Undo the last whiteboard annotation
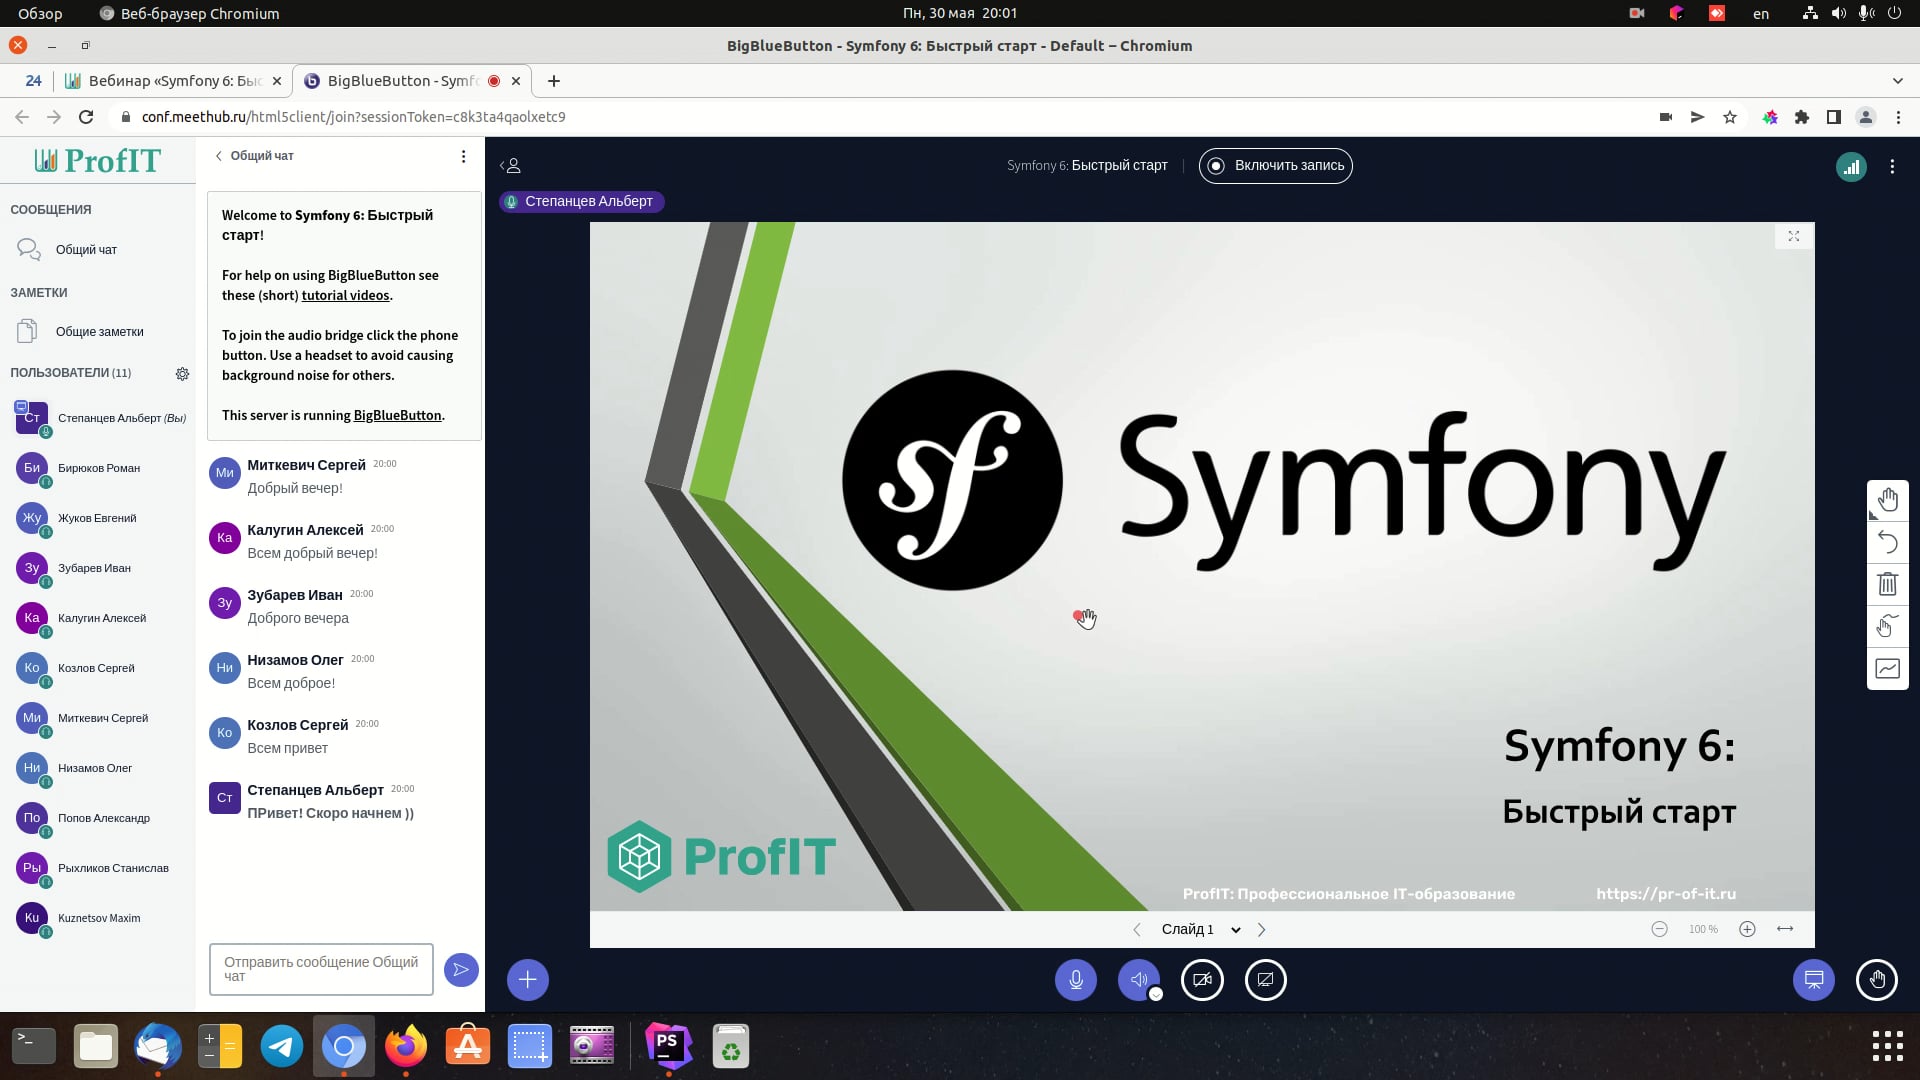Viewport: 1920px width, 1080px height. coord(1887,542)
